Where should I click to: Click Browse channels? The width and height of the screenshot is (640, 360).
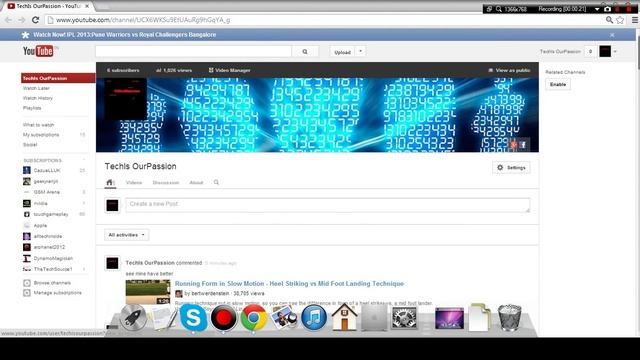pyautogui.click(x=52, y=283)
